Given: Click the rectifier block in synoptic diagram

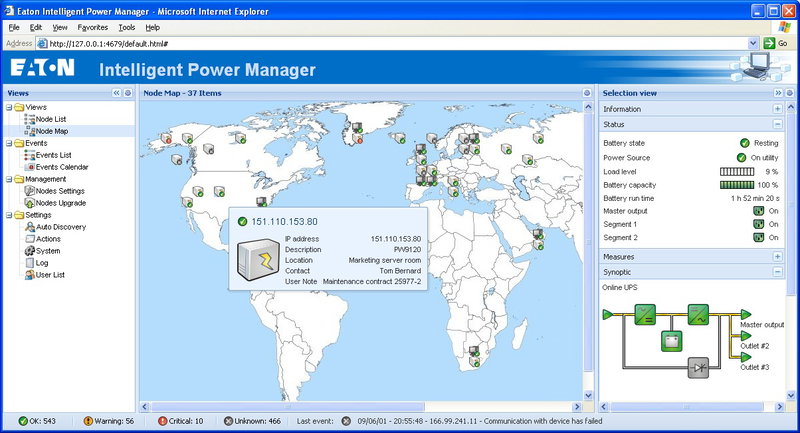Looking at the screenshot, I should click(645, 315).
